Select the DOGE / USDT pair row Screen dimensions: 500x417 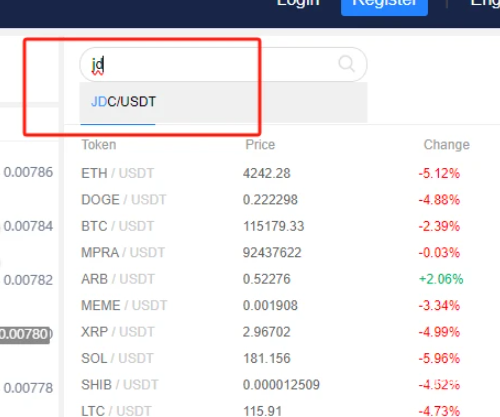[282, 200]
